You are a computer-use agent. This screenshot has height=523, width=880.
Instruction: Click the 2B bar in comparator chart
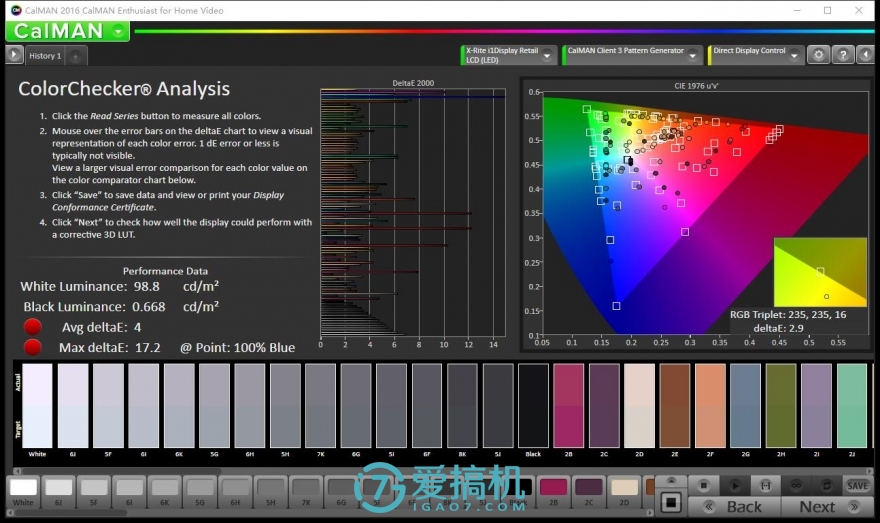click(x=569, y=406)
